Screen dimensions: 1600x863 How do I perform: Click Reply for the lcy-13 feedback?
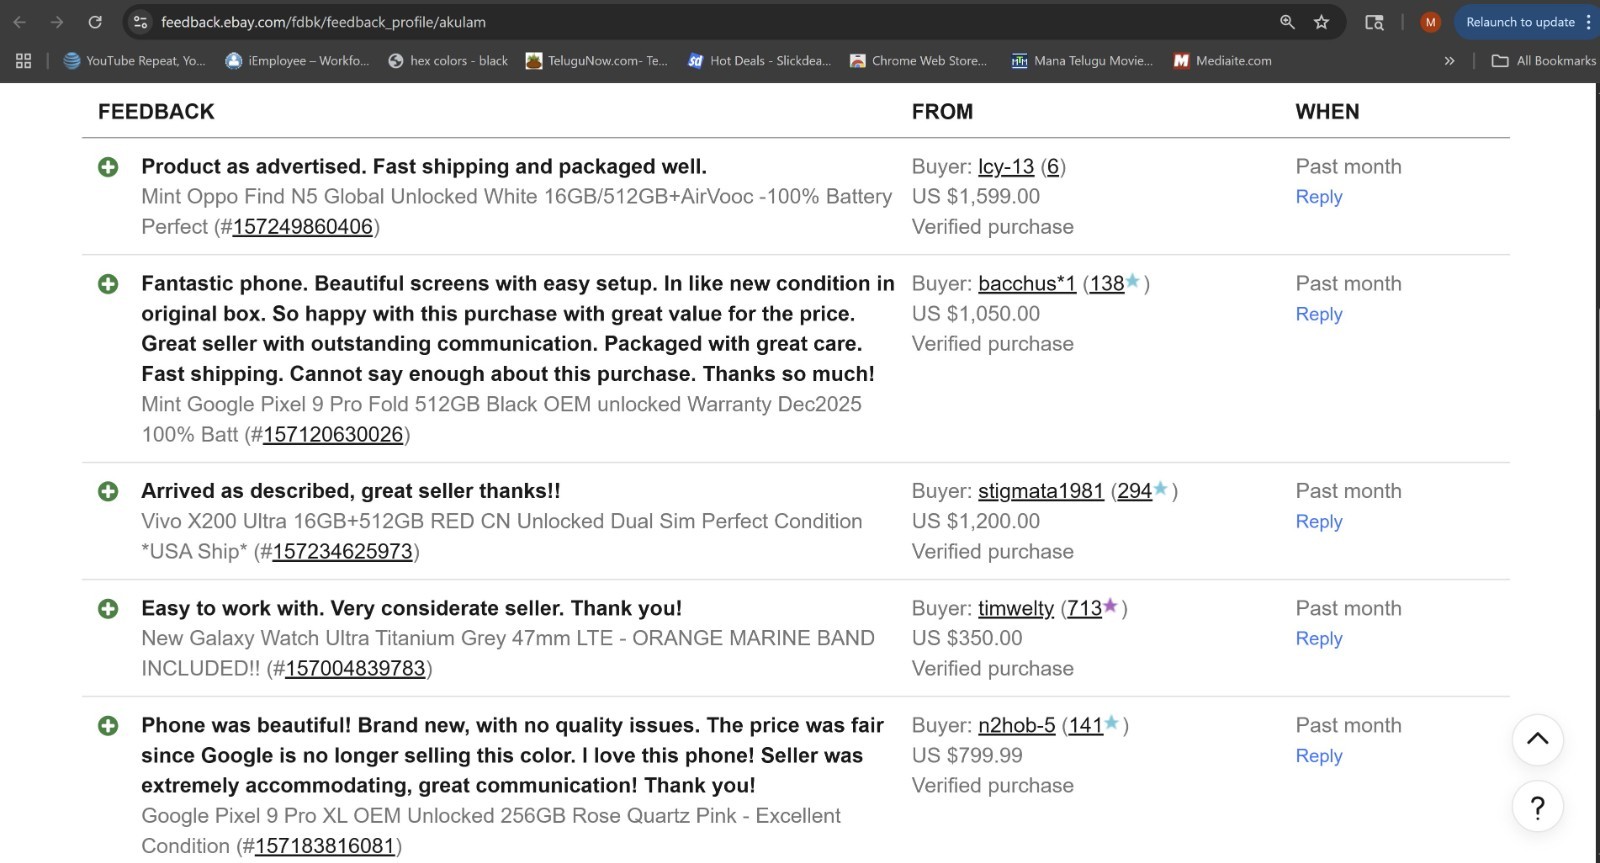point(1318,197)
